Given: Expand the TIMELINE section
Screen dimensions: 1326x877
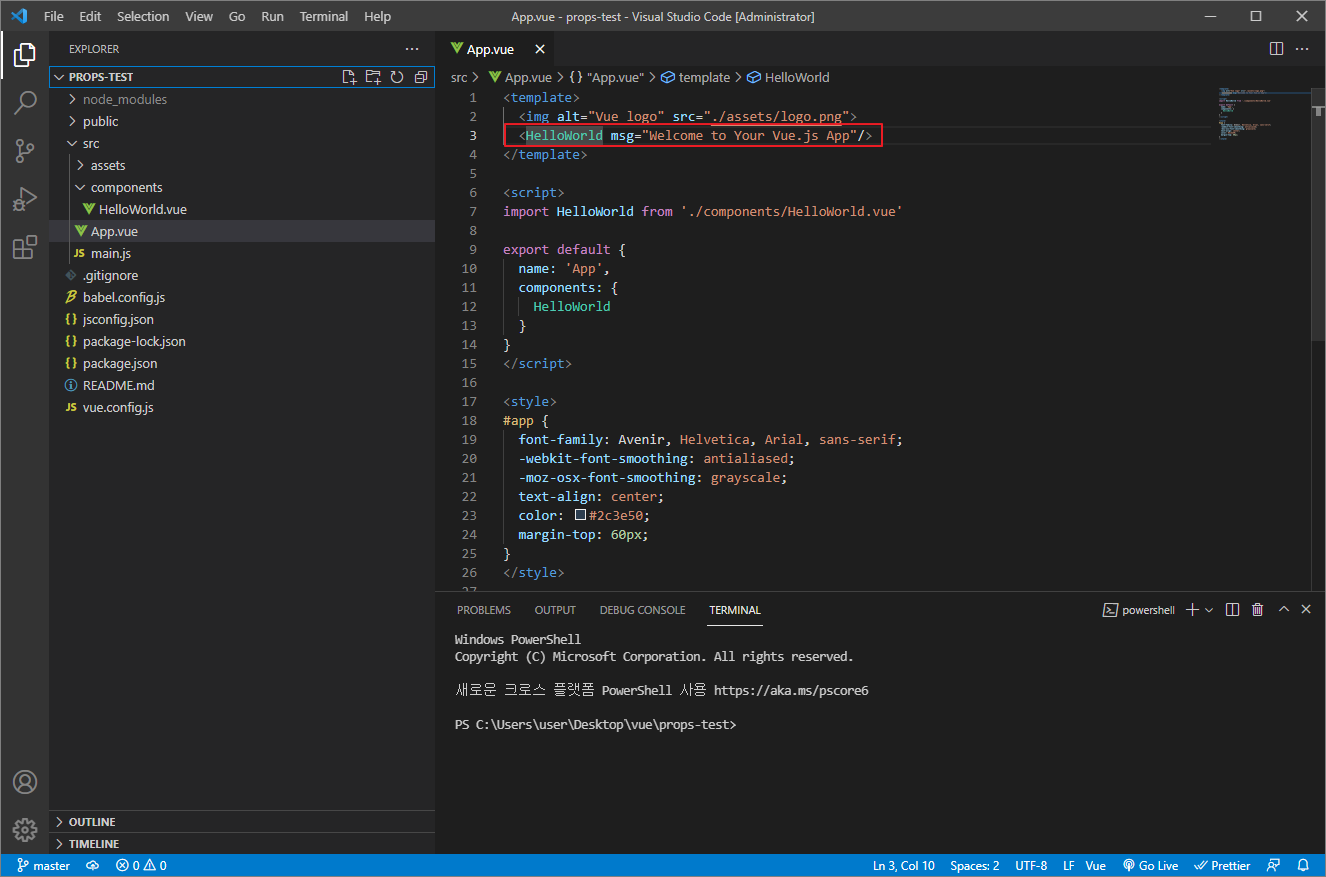Looking at the screenshot, I should point(242,844).
